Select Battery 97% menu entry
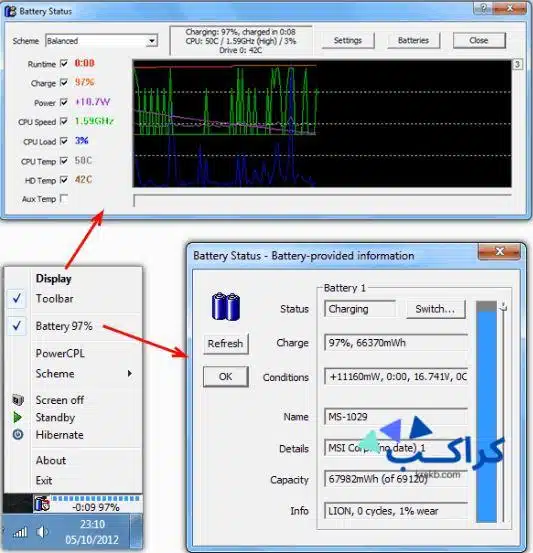Screen dimensions: 533x553 point(64,326)
